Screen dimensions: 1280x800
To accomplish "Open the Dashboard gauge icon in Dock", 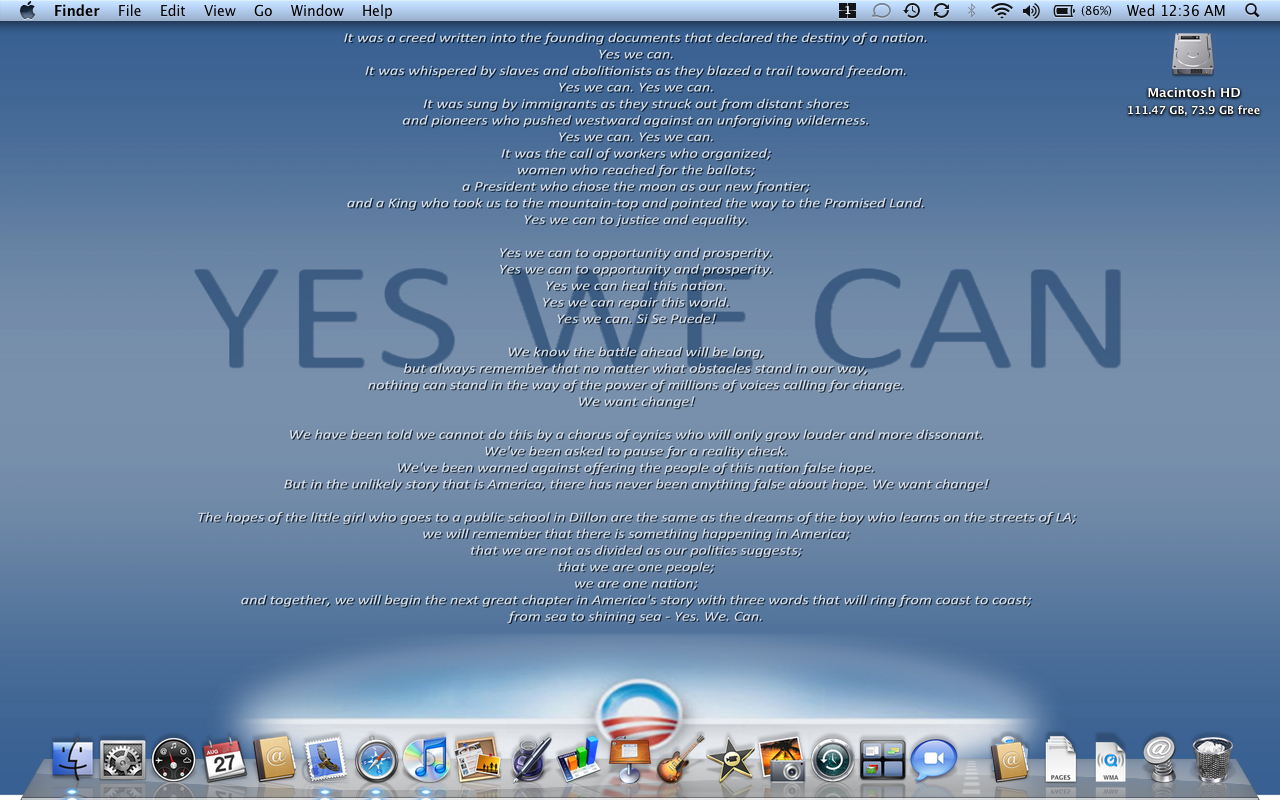I will point(174,760).
